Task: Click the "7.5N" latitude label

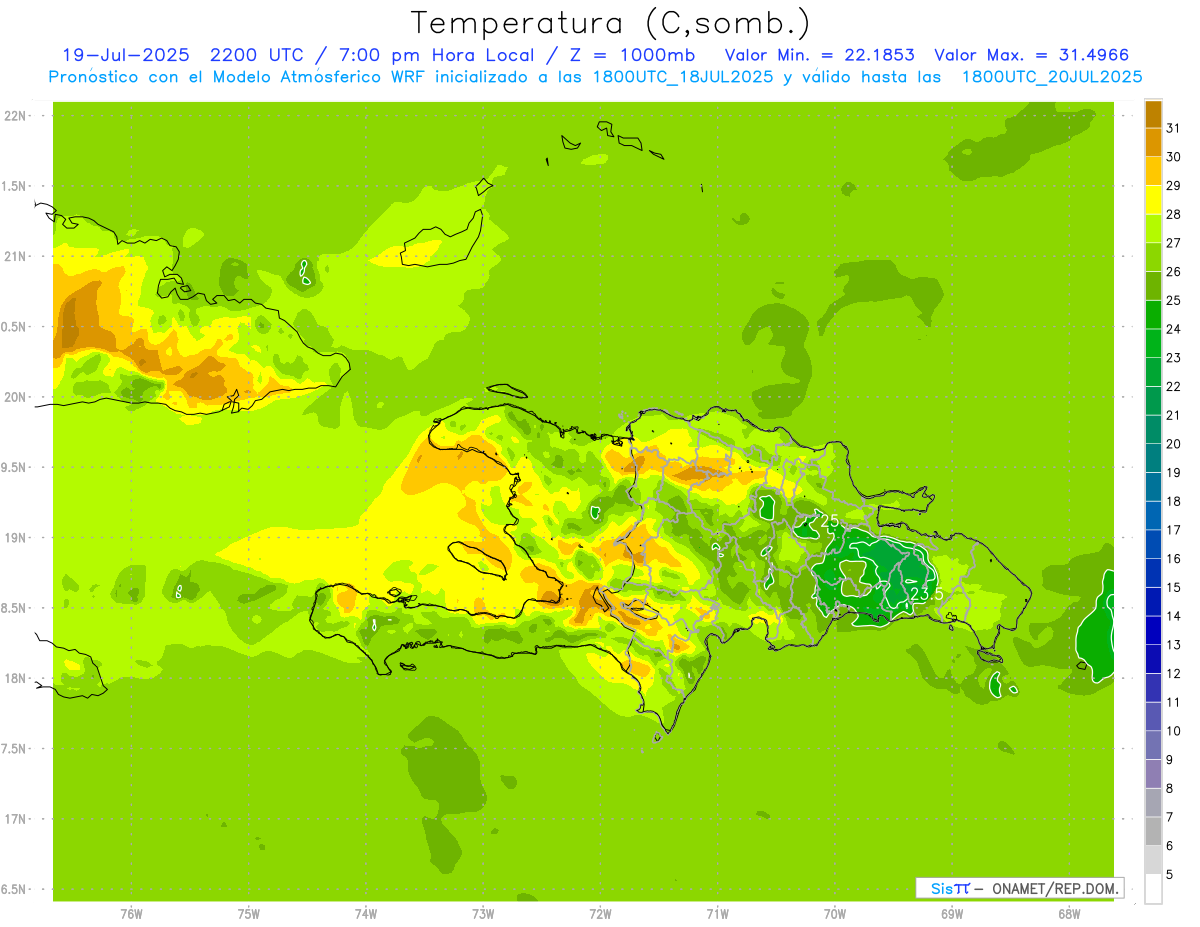Action: click(15, 748)
